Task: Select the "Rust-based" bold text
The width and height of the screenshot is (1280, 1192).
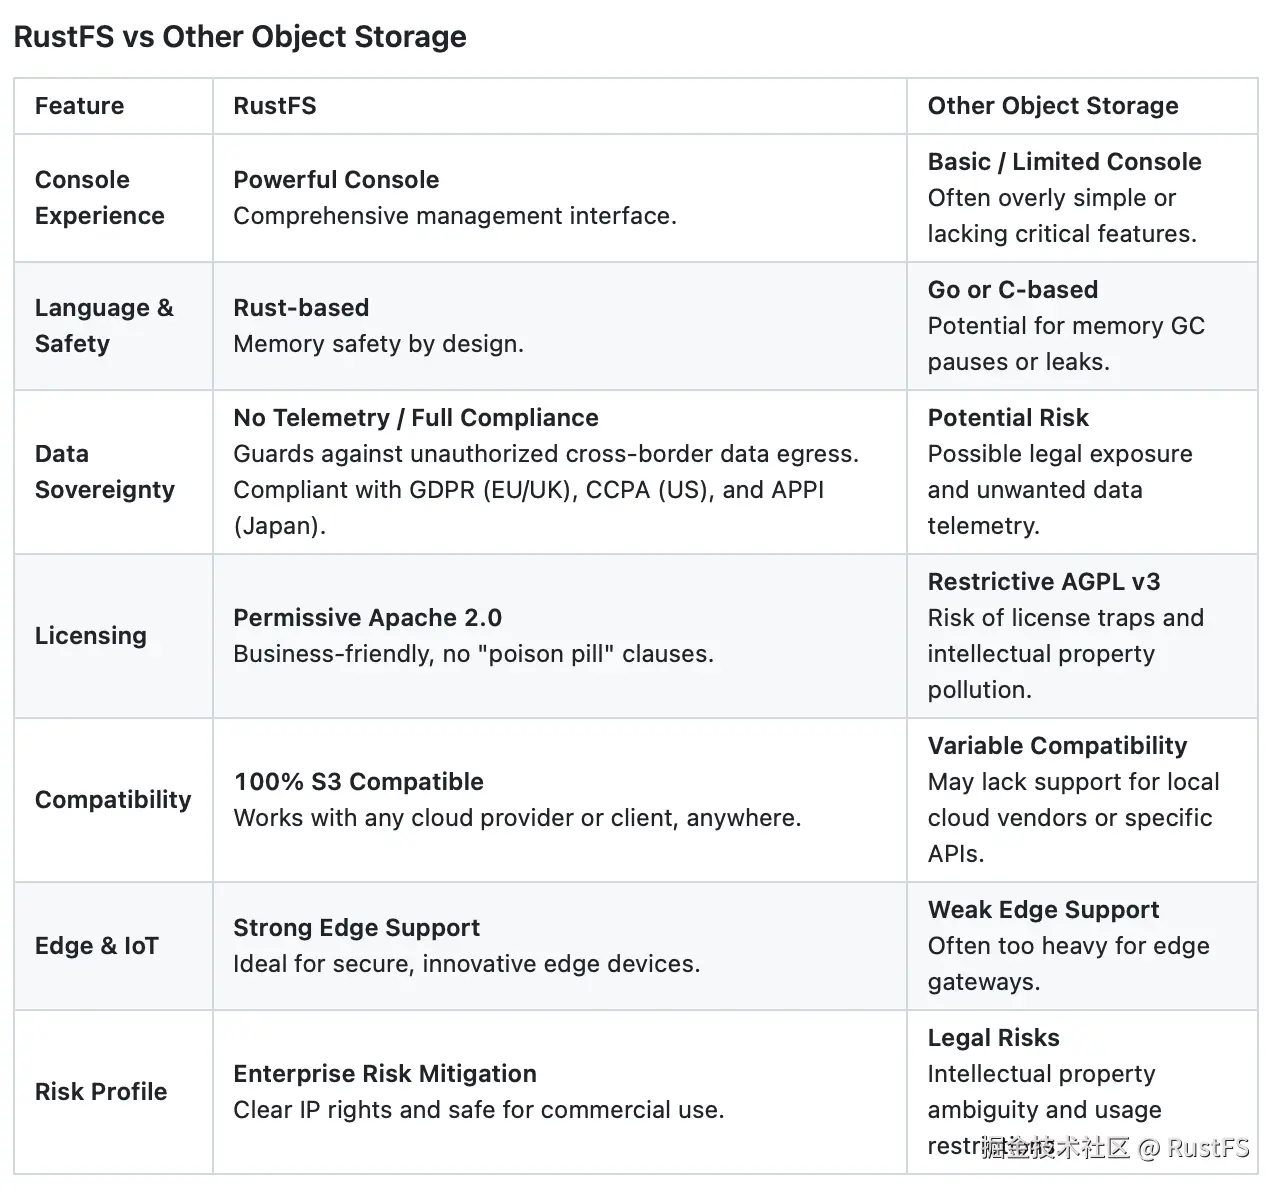Action: [x=301, y=308]
